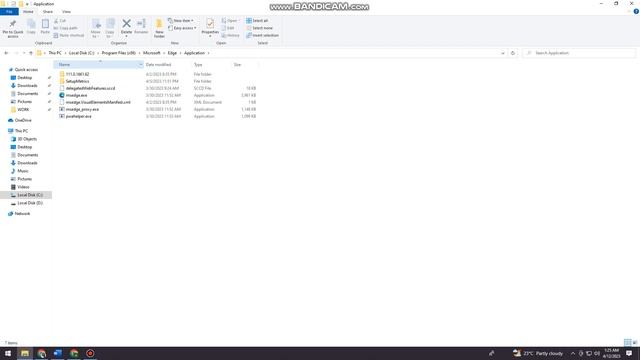
Task: Create a New folder
Action: point(159,29)
